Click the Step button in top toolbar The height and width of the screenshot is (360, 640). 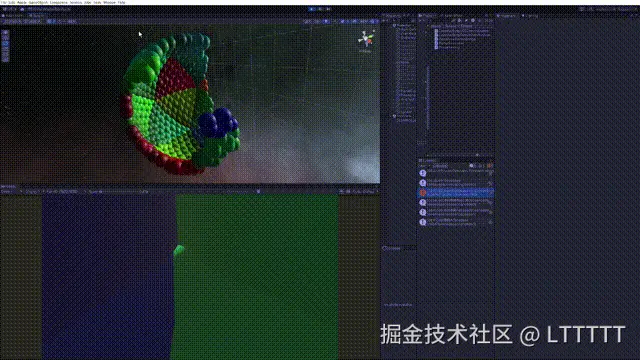pyautogui.click(x=328, y=9)
